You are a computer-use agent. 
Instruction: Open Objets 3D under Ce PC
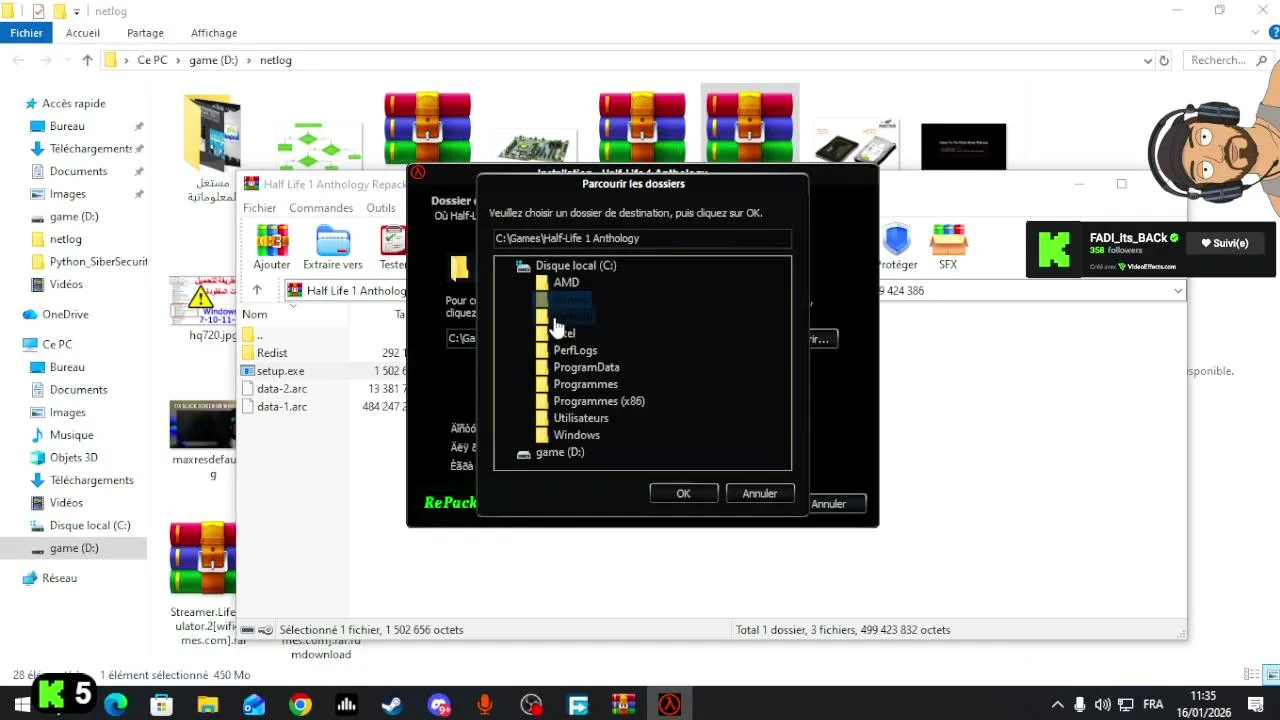click(73, 458)
